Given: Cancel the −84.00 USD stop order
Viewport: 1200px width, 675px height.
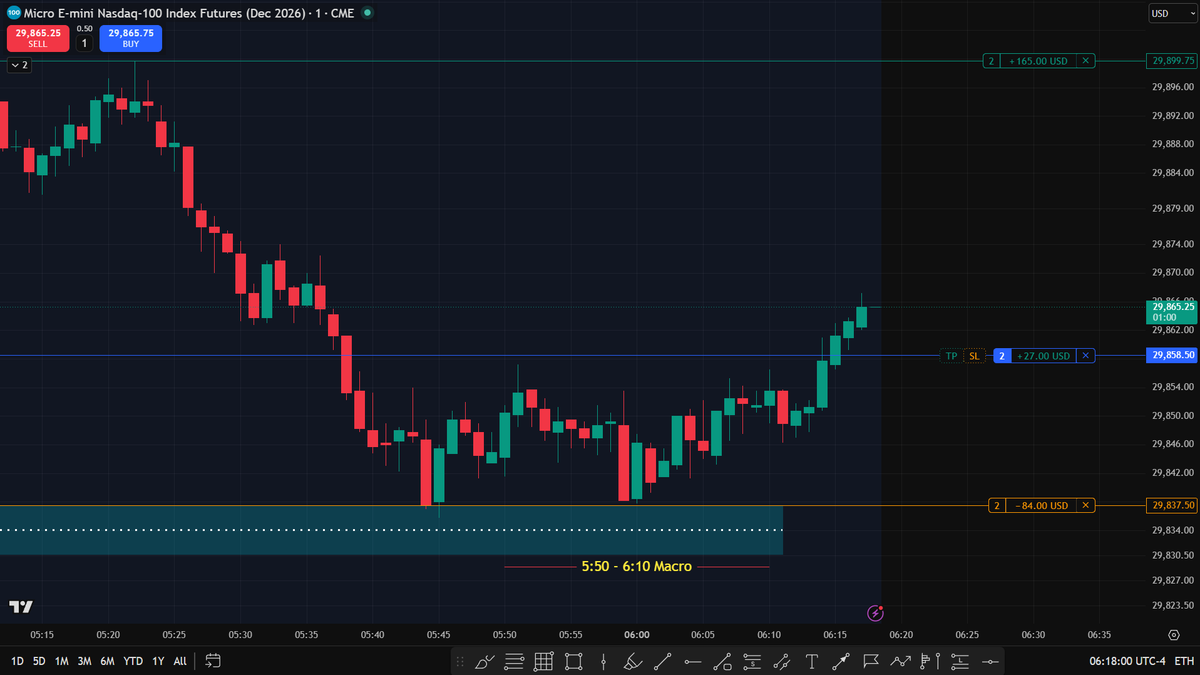Looking at the screenshot, I should (x=1087, y=506).
